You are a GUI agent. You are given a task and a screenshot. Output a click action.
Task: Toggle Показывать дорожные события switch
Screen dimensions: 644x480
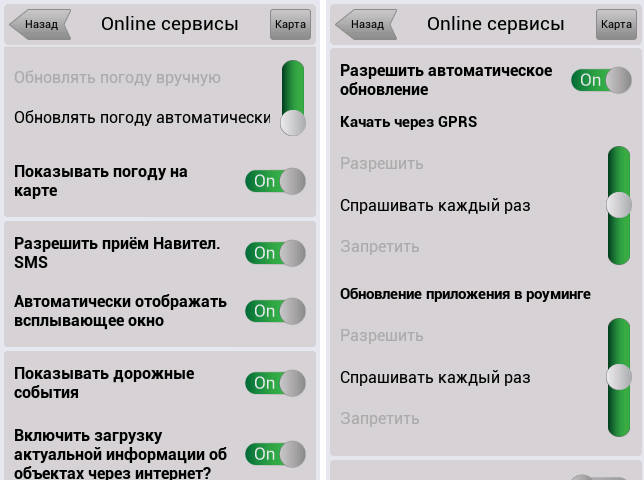[275, 383]
